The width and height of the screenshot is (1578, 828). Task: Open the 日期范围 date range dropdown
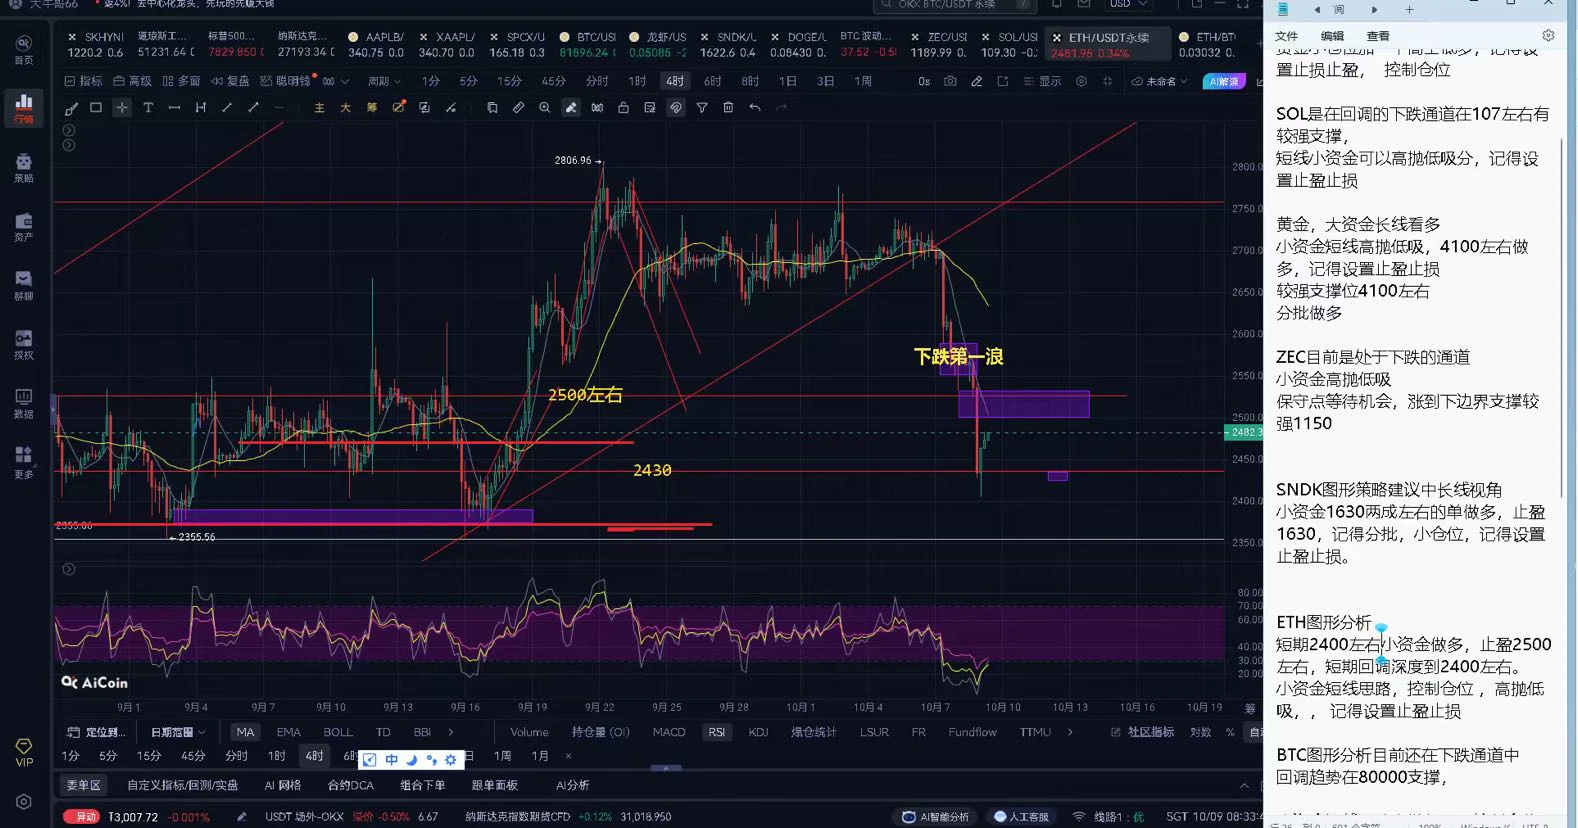177,732
